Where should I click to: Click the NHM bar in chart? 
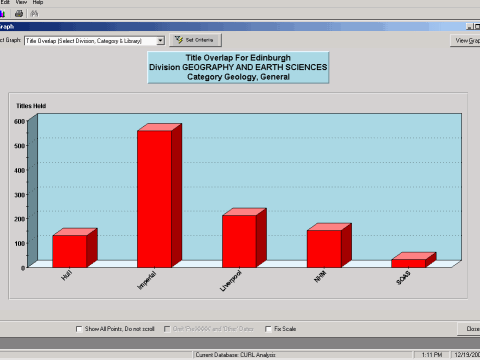pos(324,249)
